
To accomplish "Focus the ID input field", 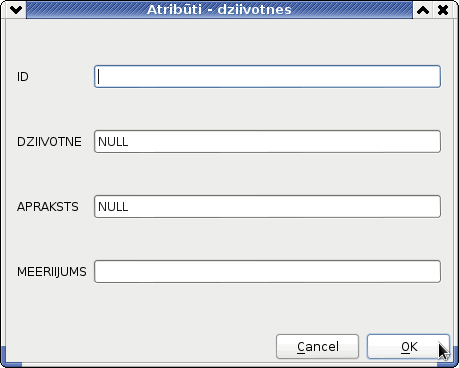I will (267, 77).
